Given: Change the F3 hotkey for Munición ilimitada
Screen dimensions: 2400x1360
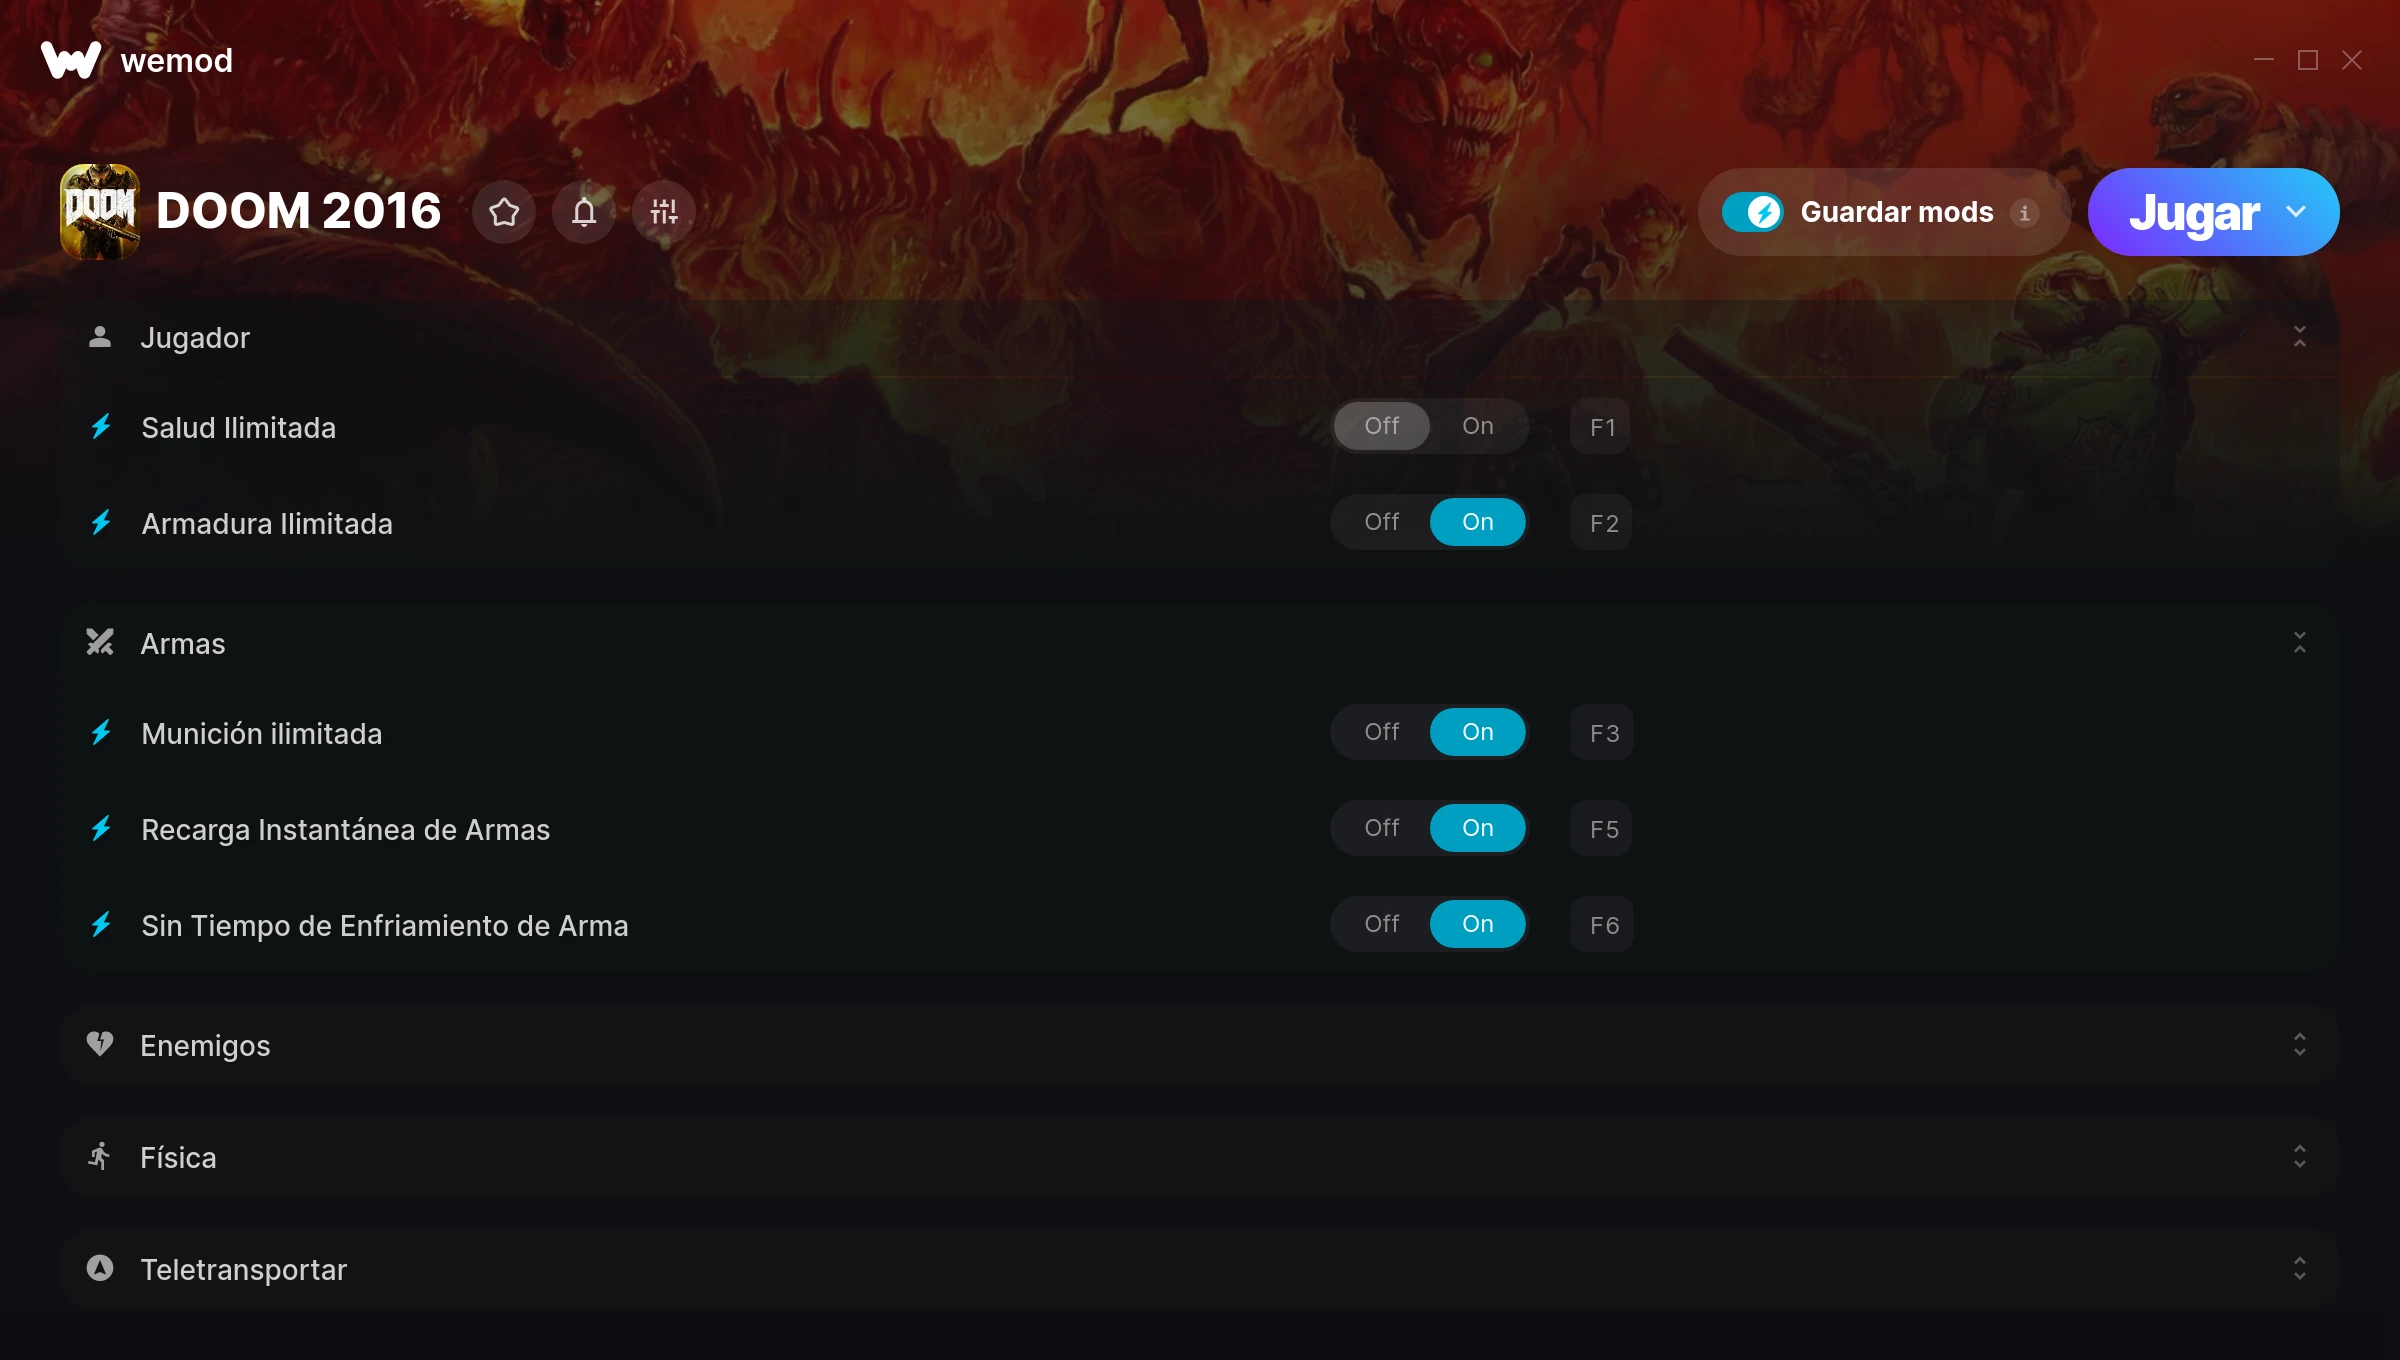Looking at the screenshot, I should pos(1602,733).
